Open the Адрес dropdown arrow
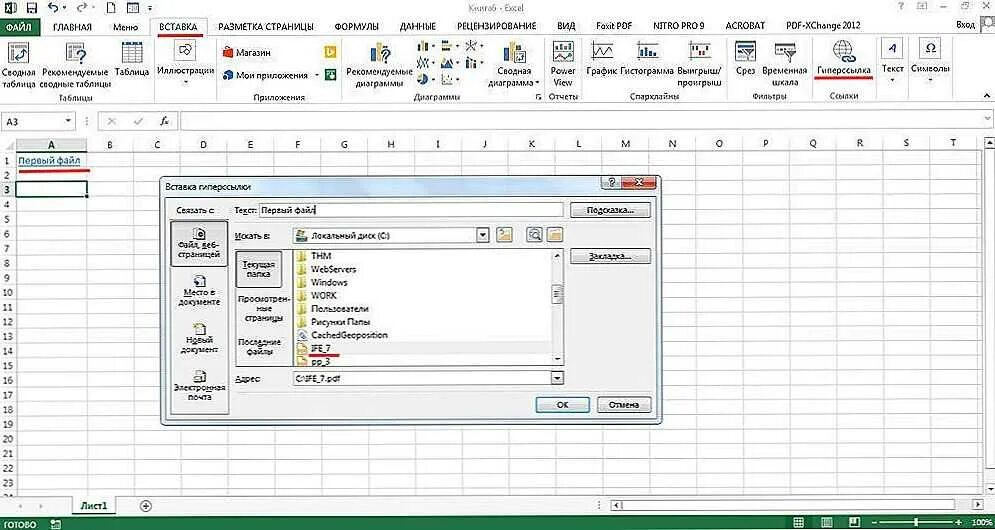 pos(557,378)
